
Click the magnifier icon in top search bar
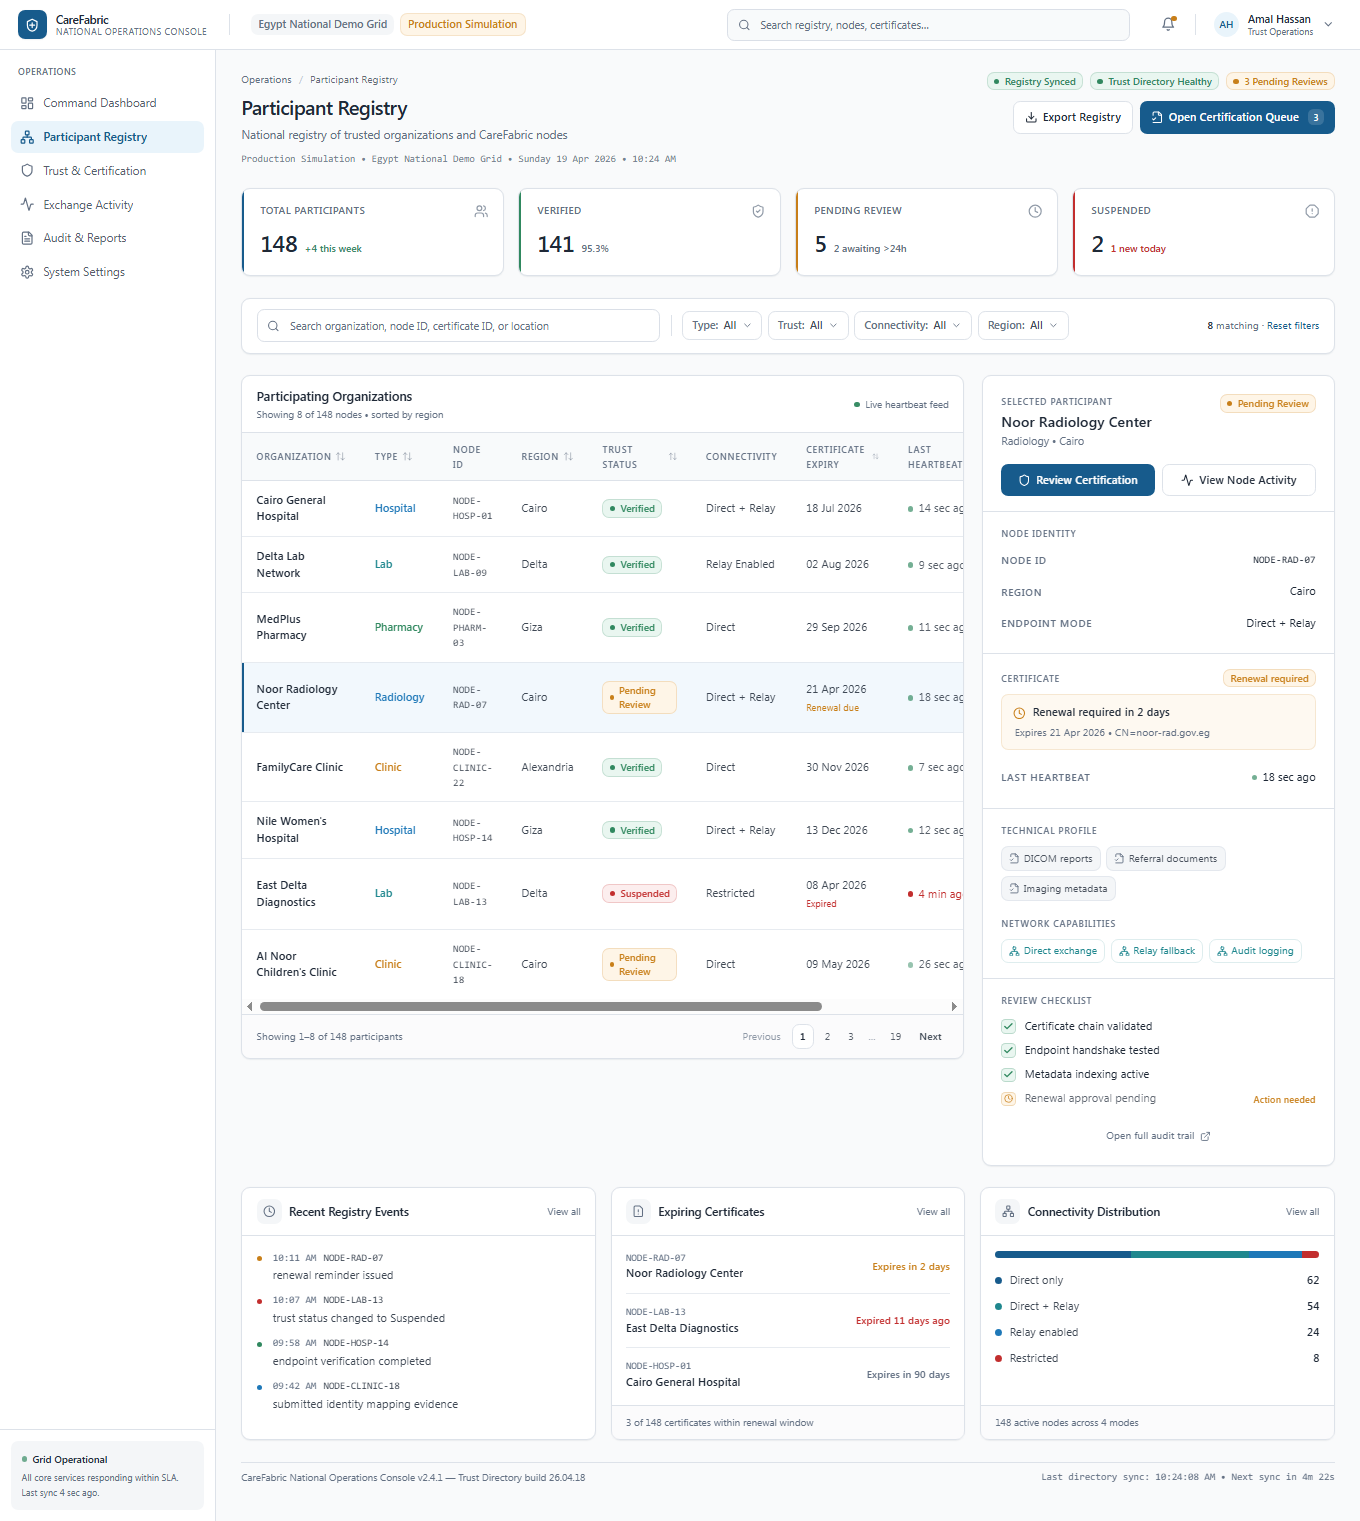(x=744, y=25)
